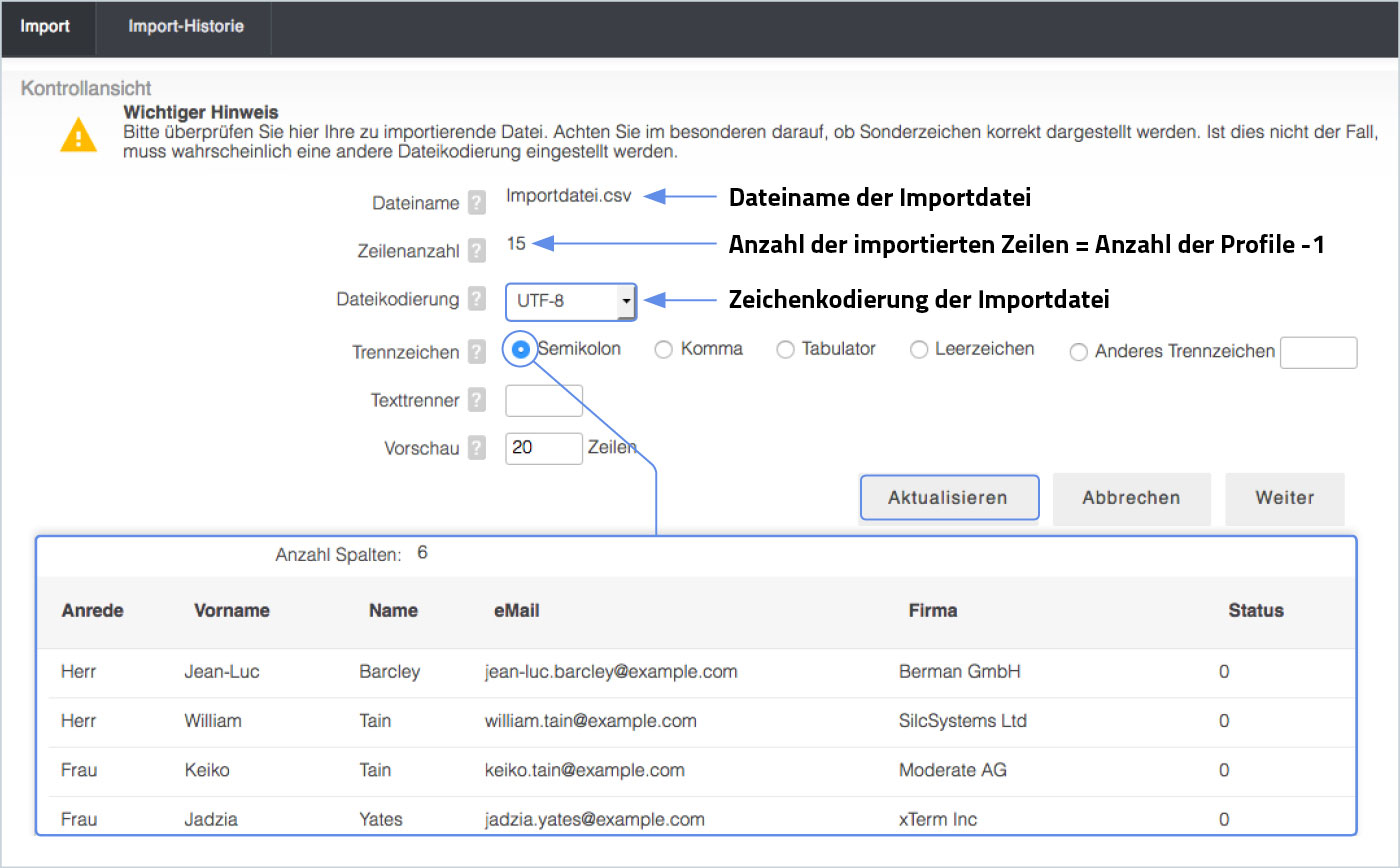Screen dimensions: 1400x868
Task: Click the yellow warning triangle icon
Action: coord(78,135)
